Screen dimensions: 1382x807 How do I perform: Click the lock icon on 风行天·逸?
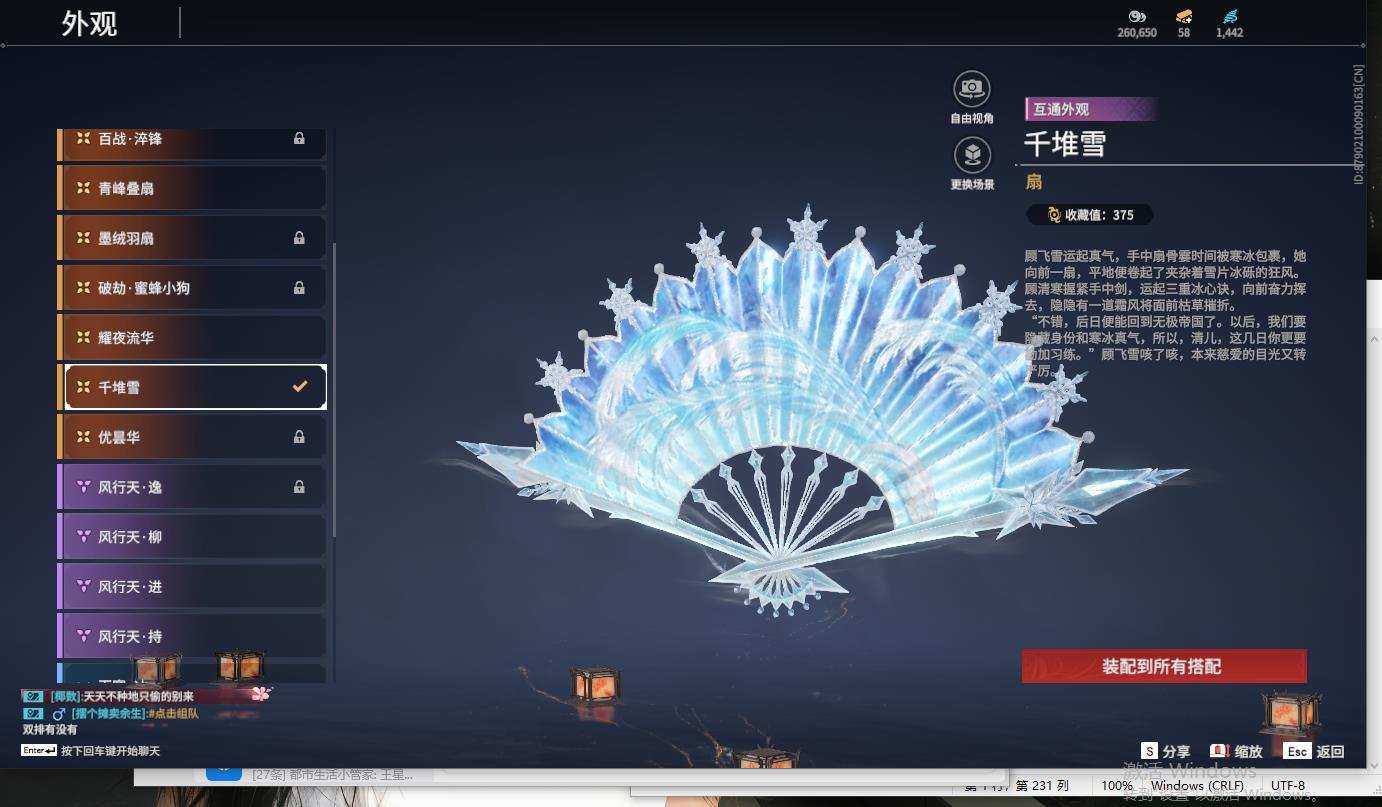tap(299, 487)
